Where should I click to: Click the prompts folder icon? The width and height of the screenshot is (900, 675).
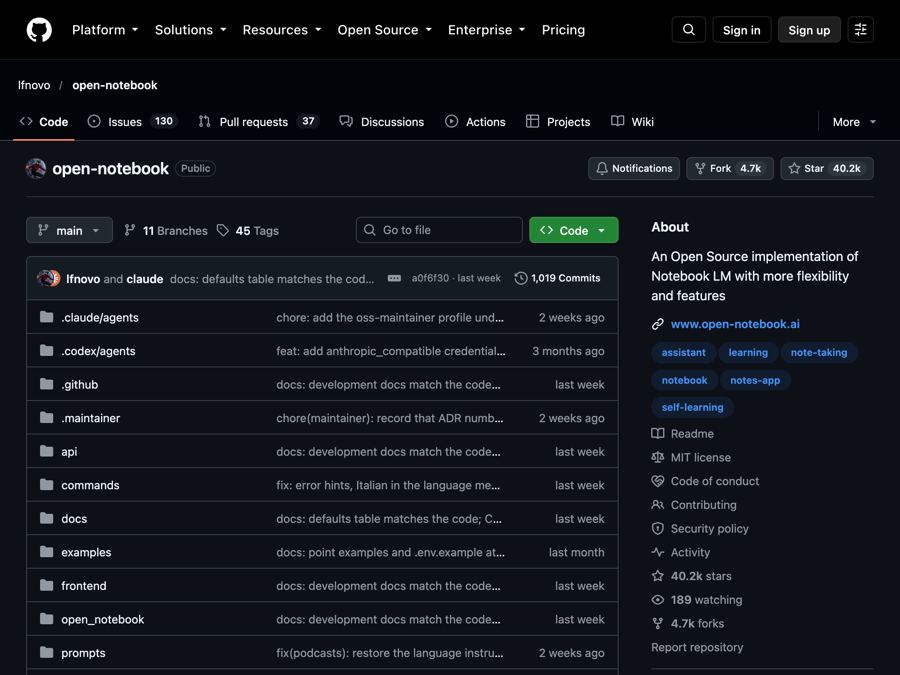[x=46, y=653]
